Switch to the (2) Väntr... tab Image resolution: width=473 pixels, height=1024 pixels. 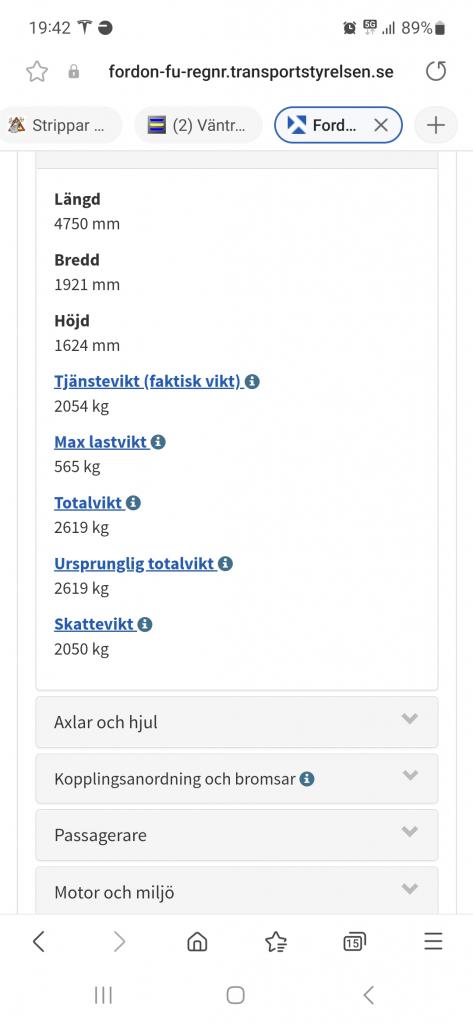tap(199, 125)
